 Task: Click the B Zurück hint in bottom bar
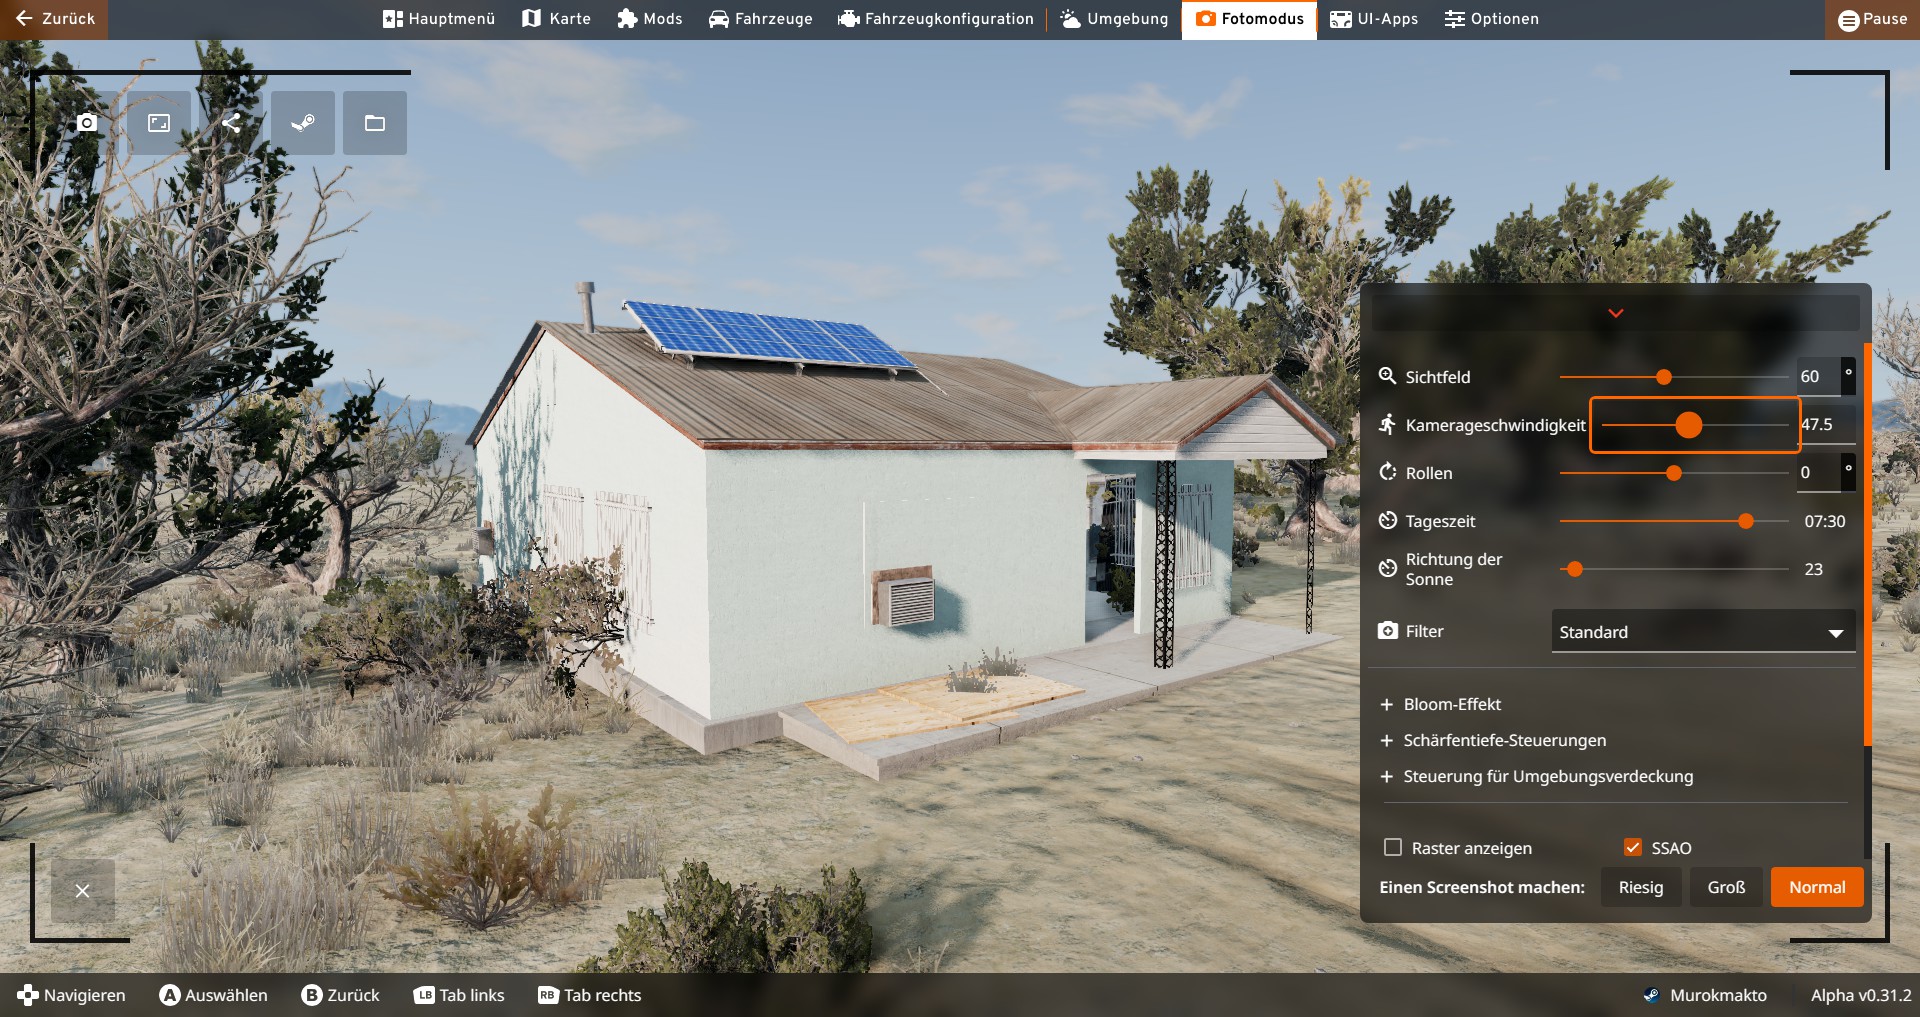pyautogui.click(x=341, y=995)
